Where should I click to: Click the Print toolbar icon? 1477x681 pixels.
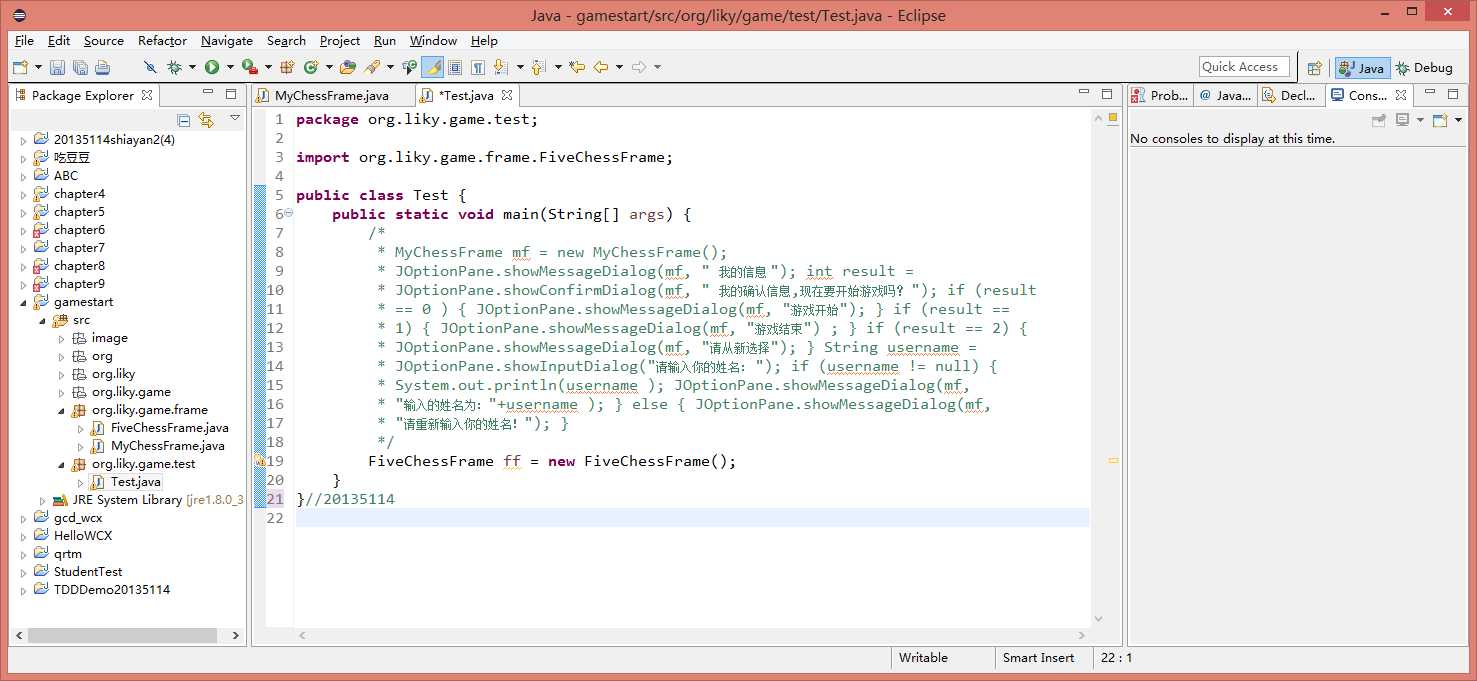click(x=102, y=67)
